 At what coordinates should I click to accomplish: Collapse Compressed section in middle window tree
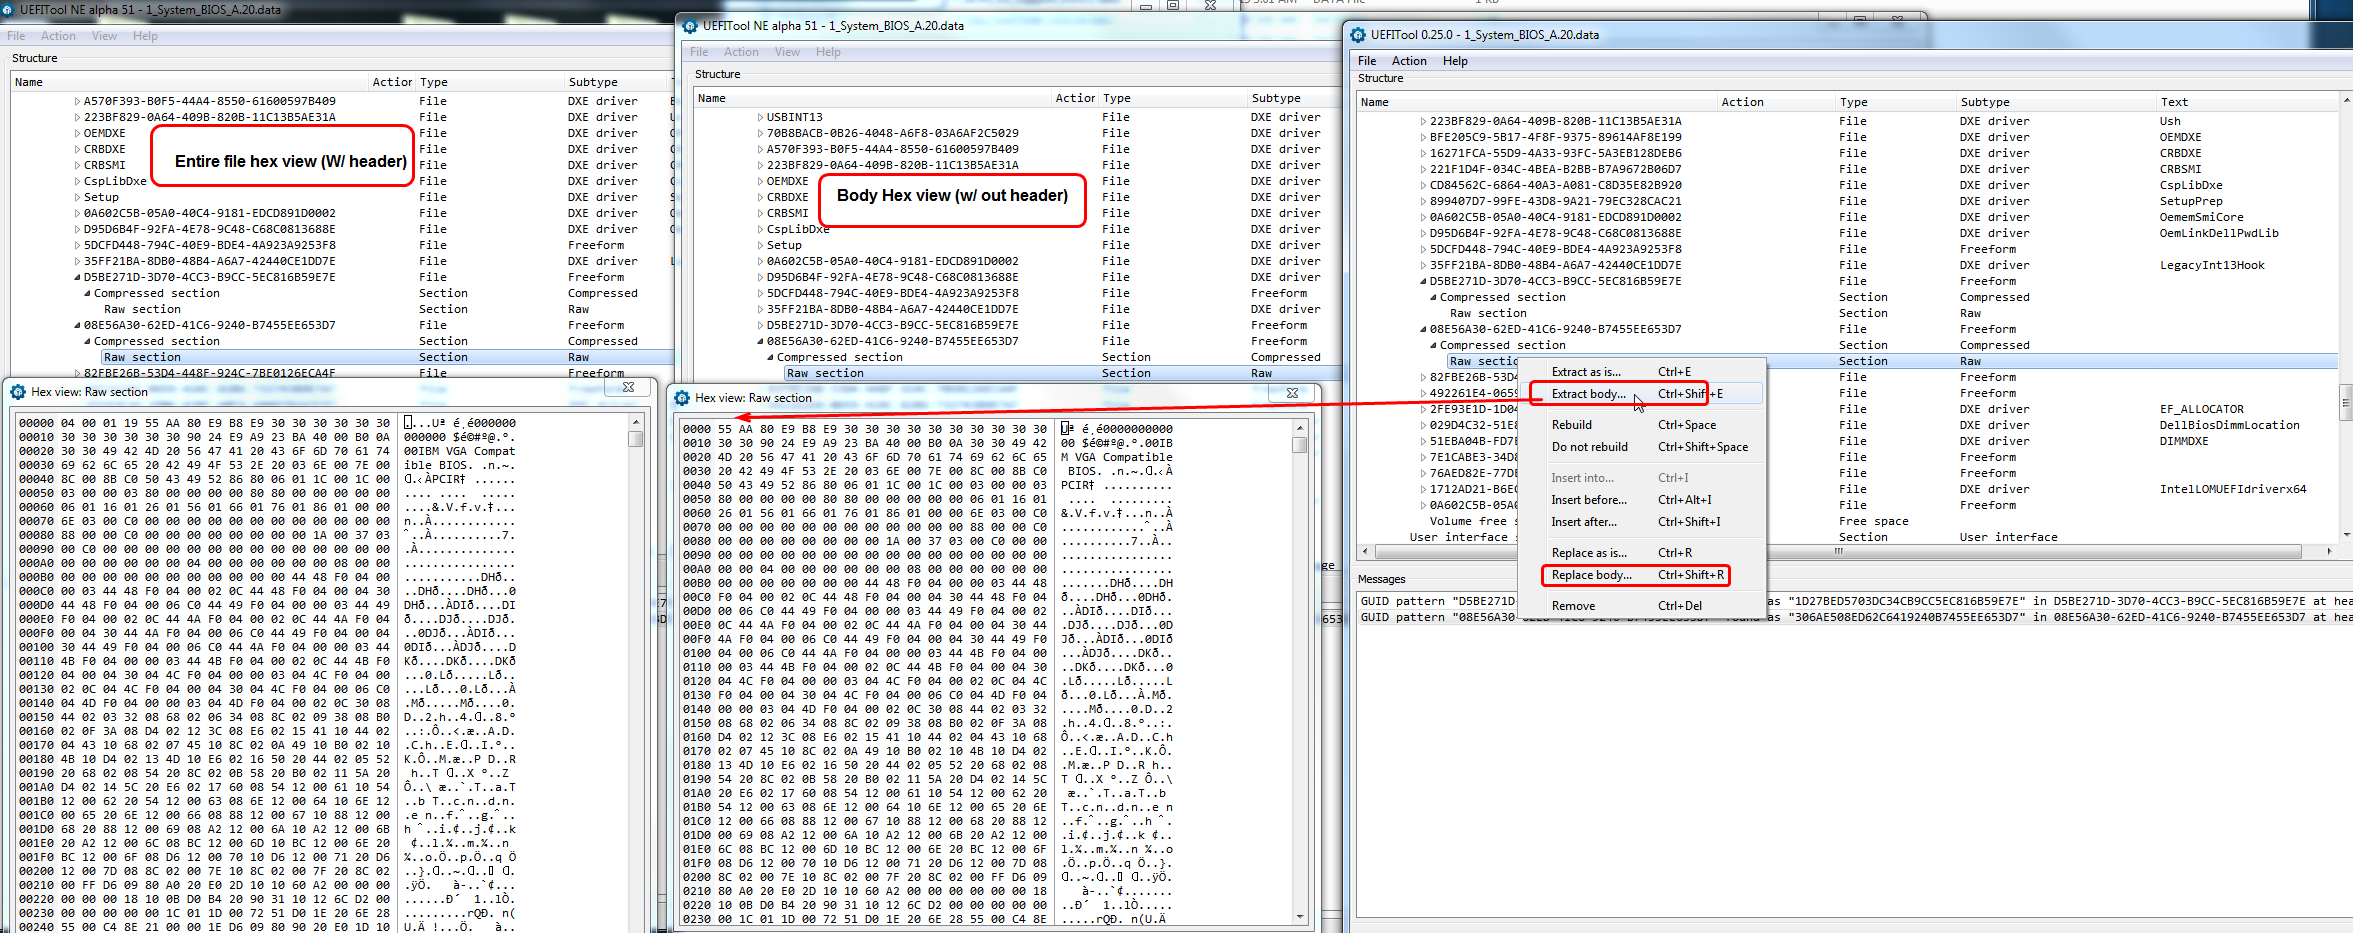point(770,357)
